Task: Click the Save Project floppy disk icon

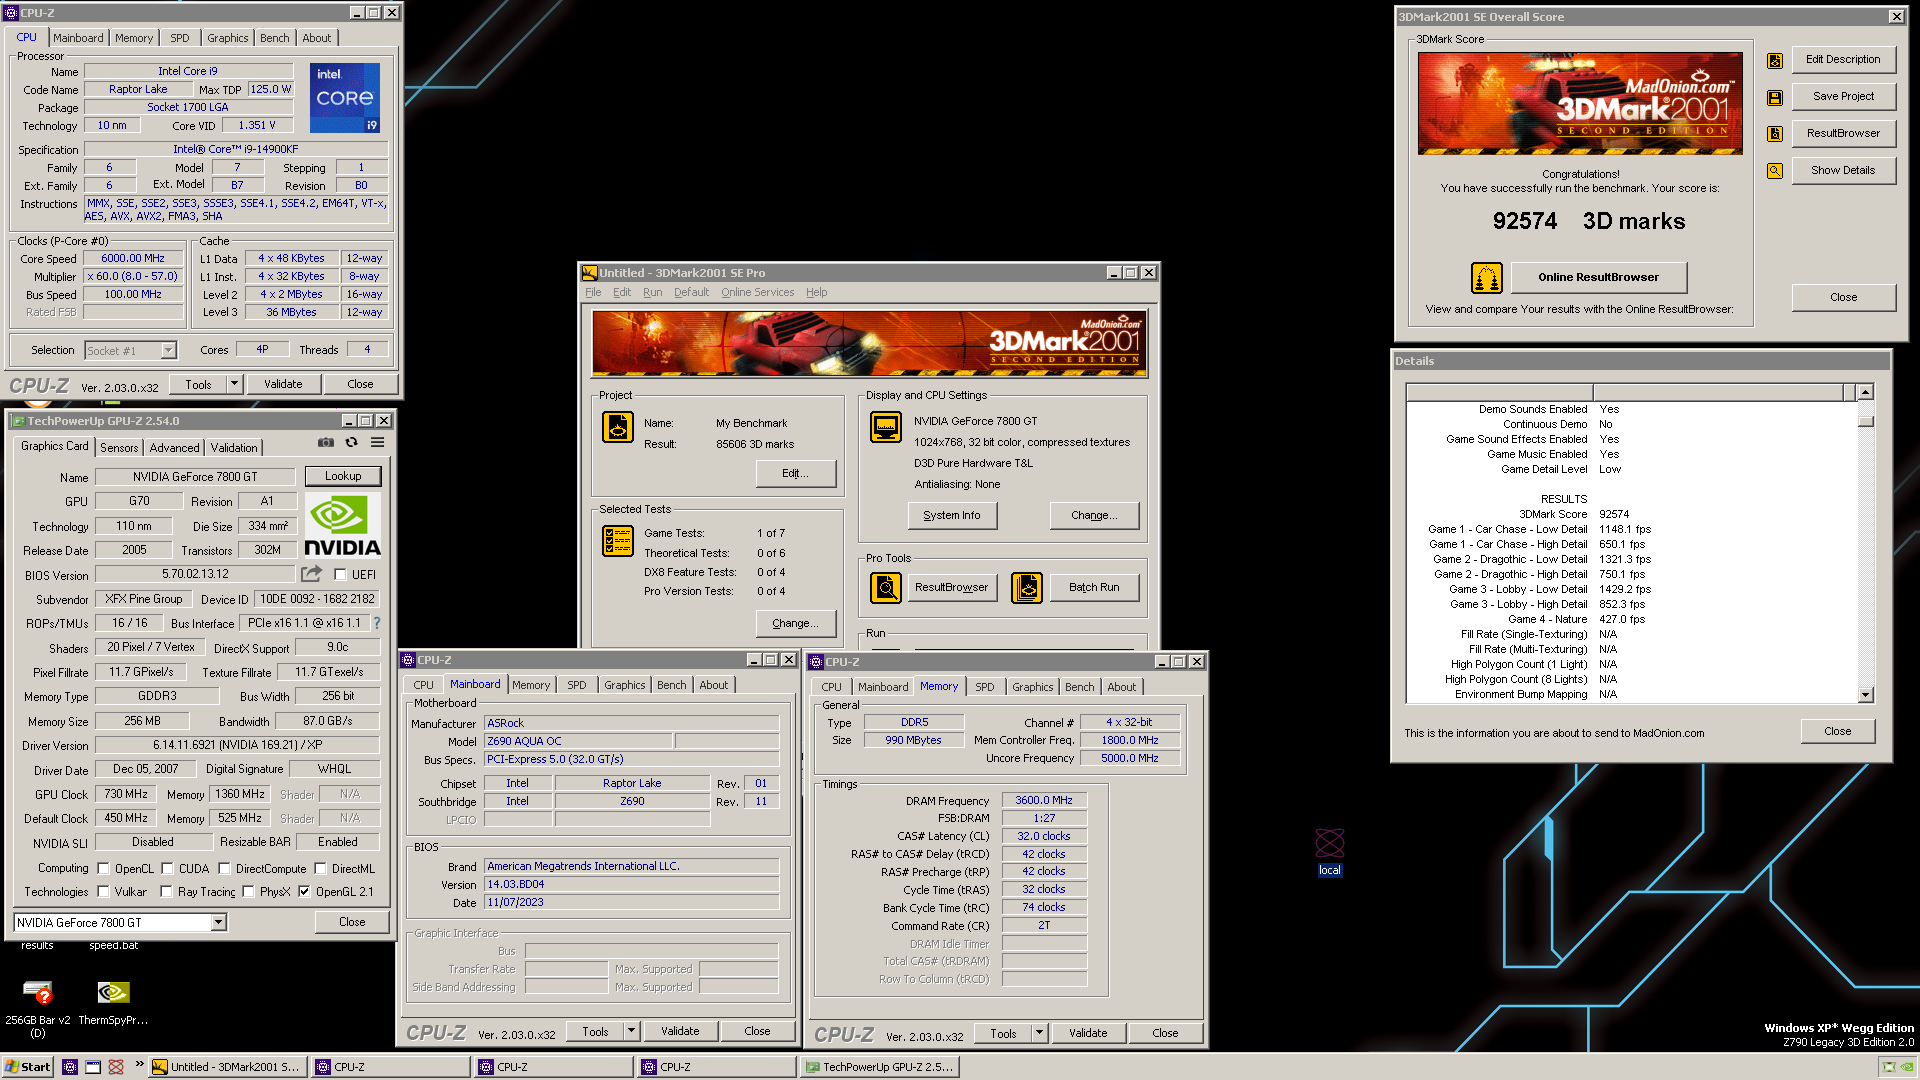Action: click(x=1775, y=97)
